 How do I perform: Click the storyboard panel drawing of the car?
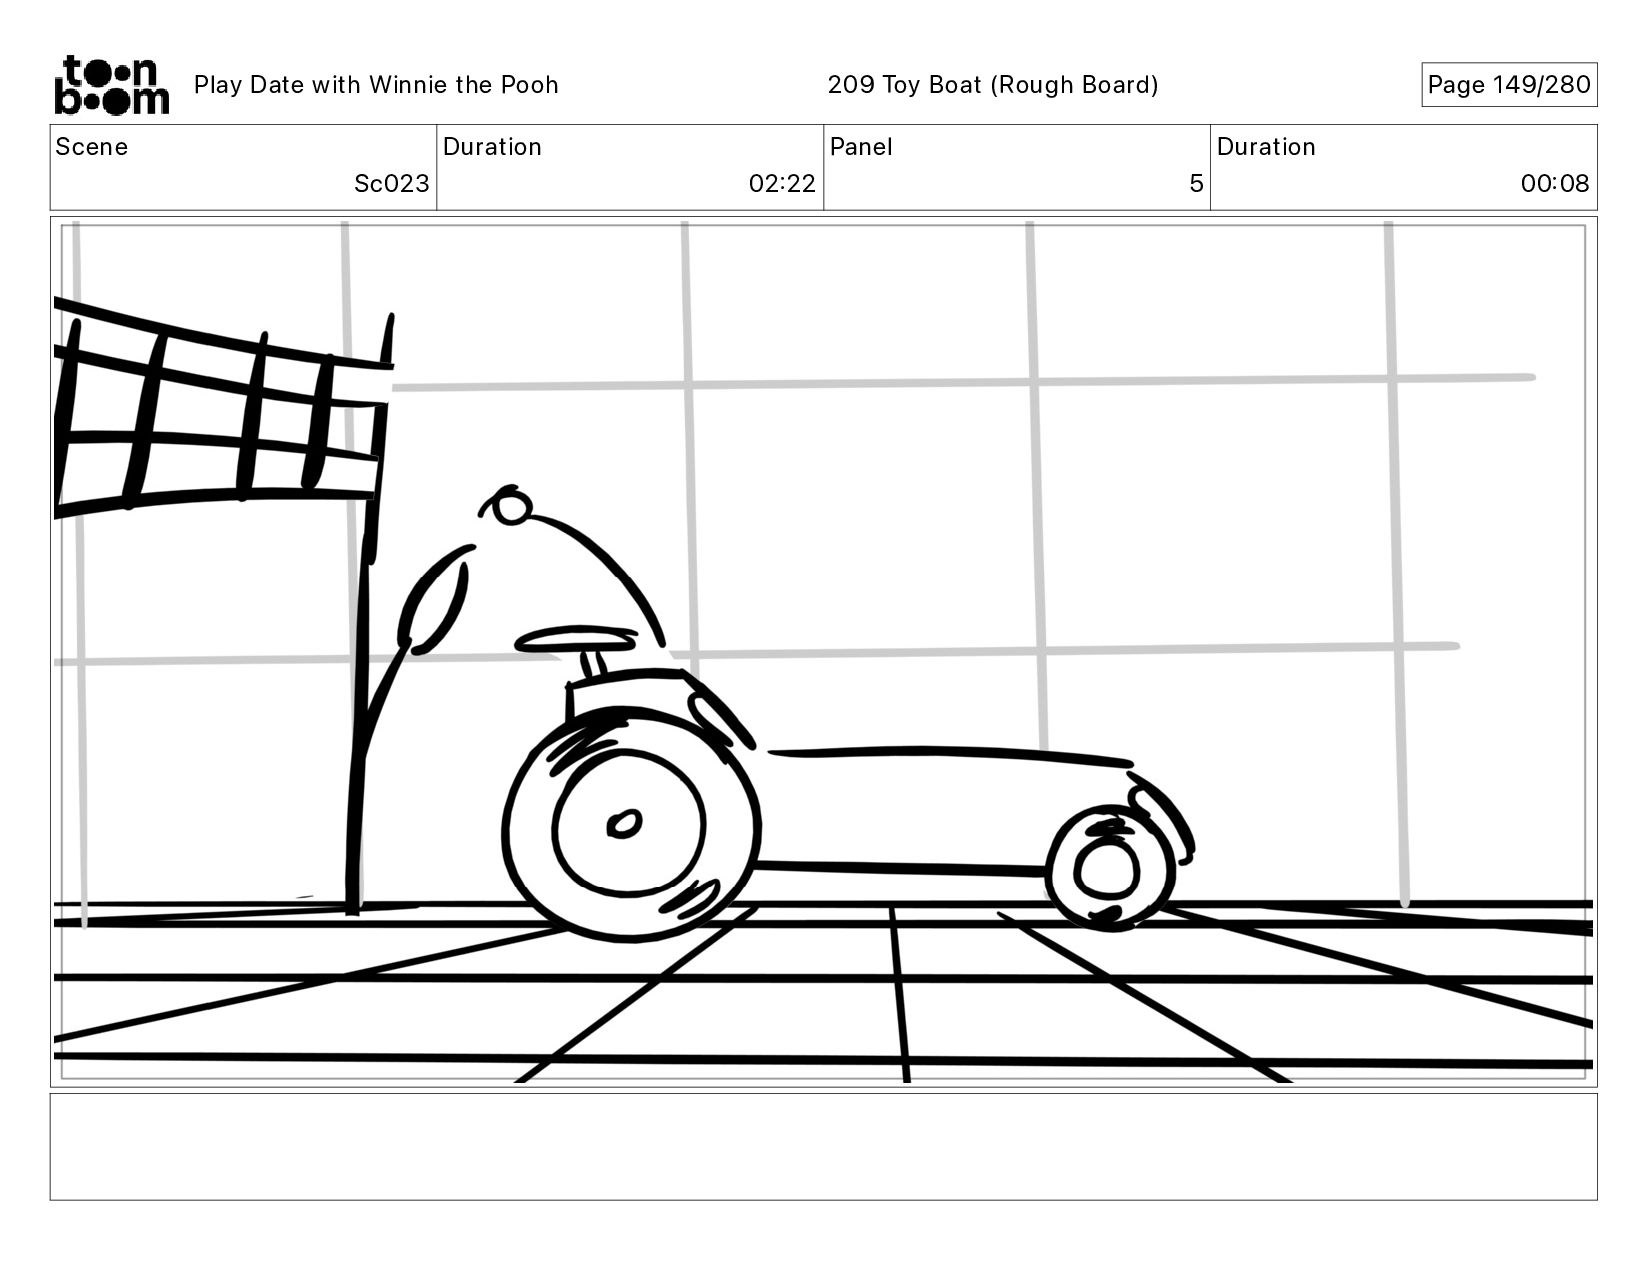[823, 652]
